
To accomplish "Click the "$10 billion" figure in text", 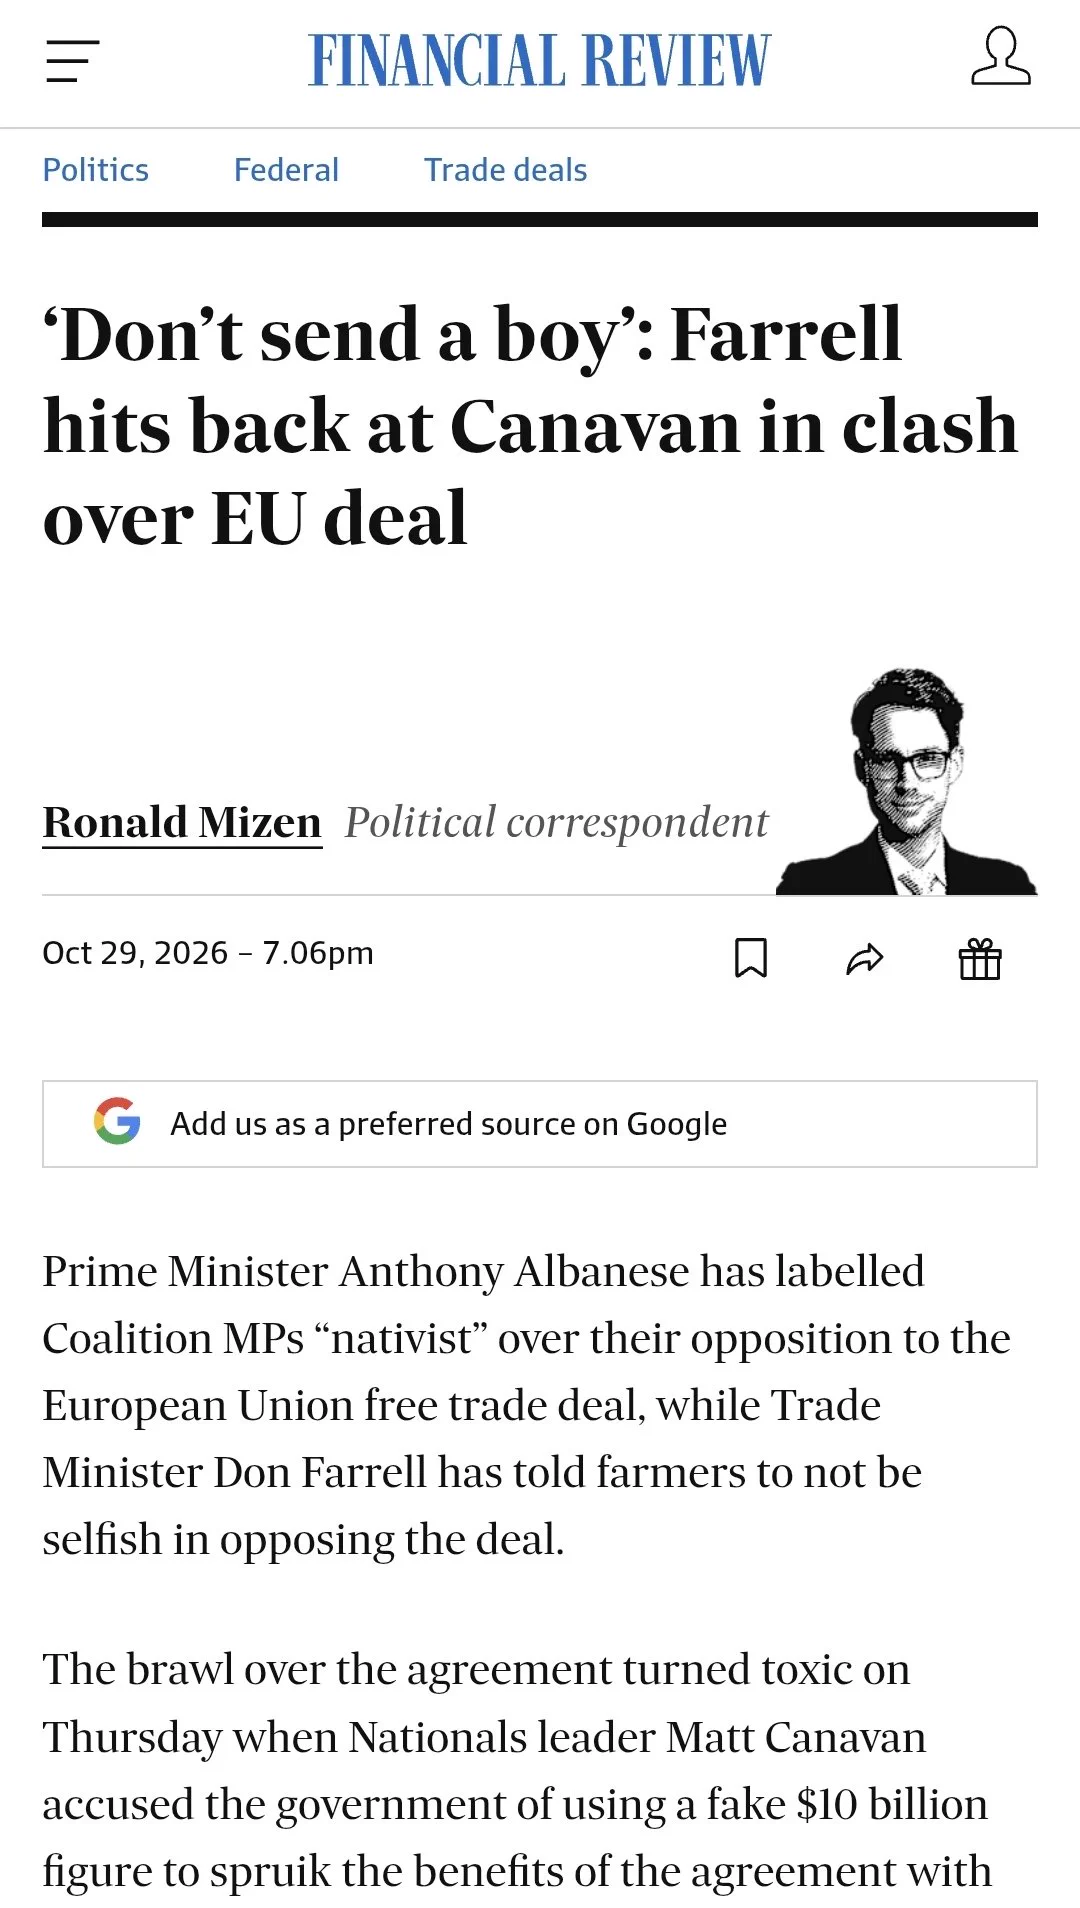I will pos(892,1804).
